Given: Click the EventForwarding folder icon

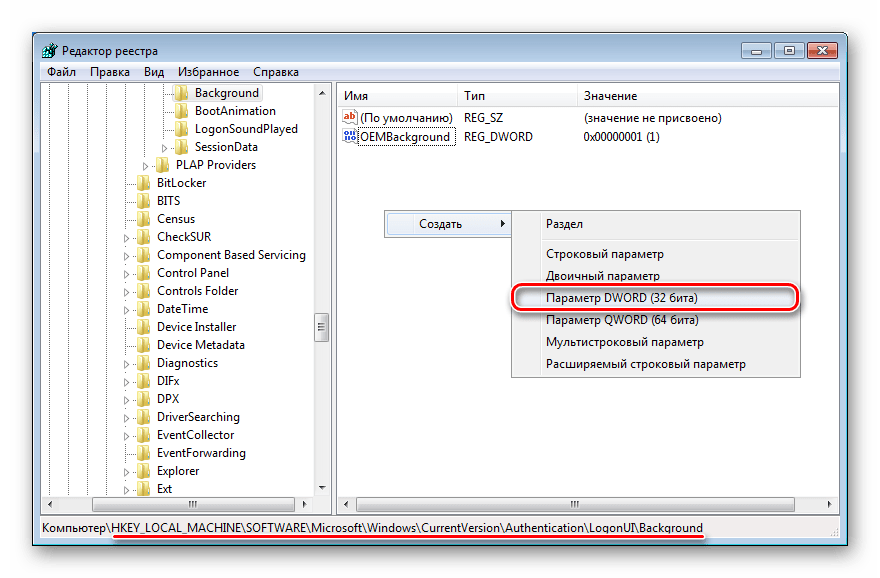Looking at the screenshot, I should (144, 453).
